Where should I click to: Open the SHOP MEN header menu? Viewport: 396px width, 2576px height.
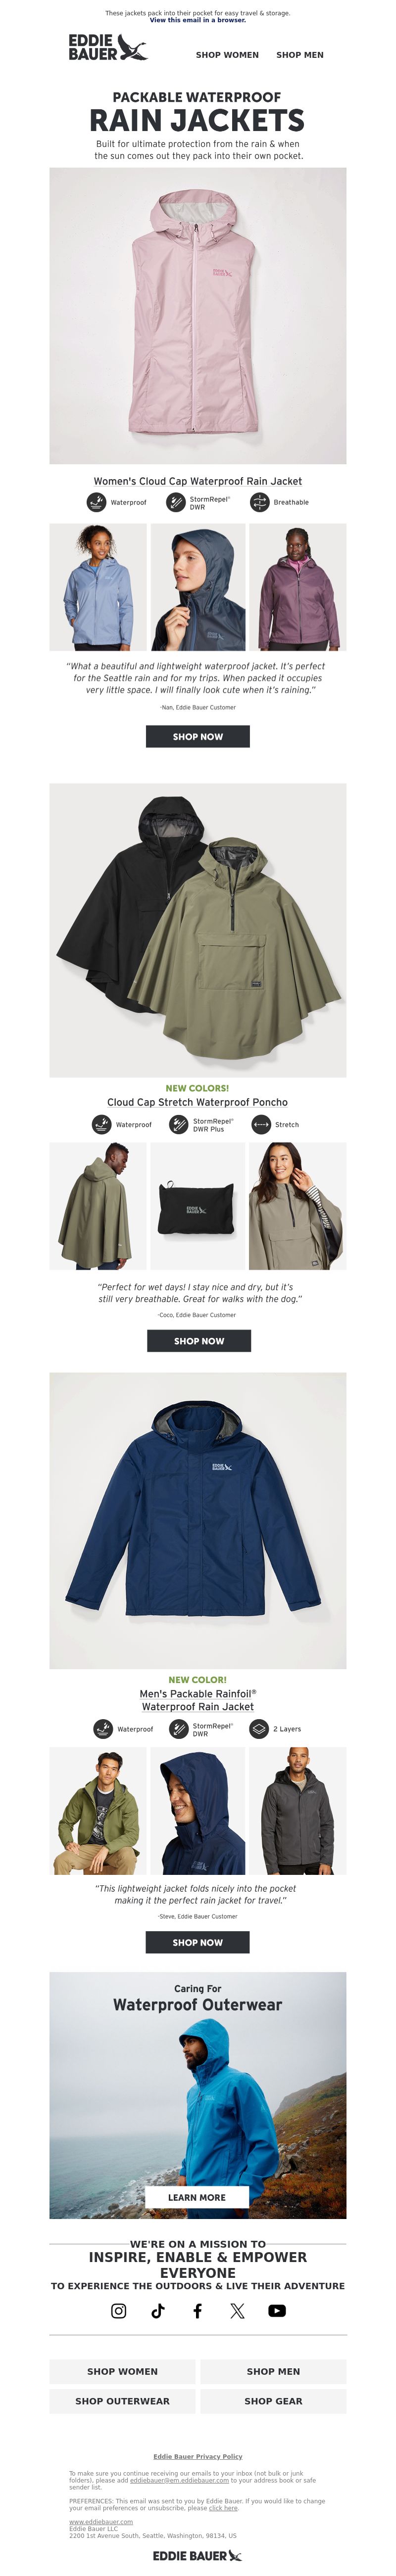pos(300,55)
